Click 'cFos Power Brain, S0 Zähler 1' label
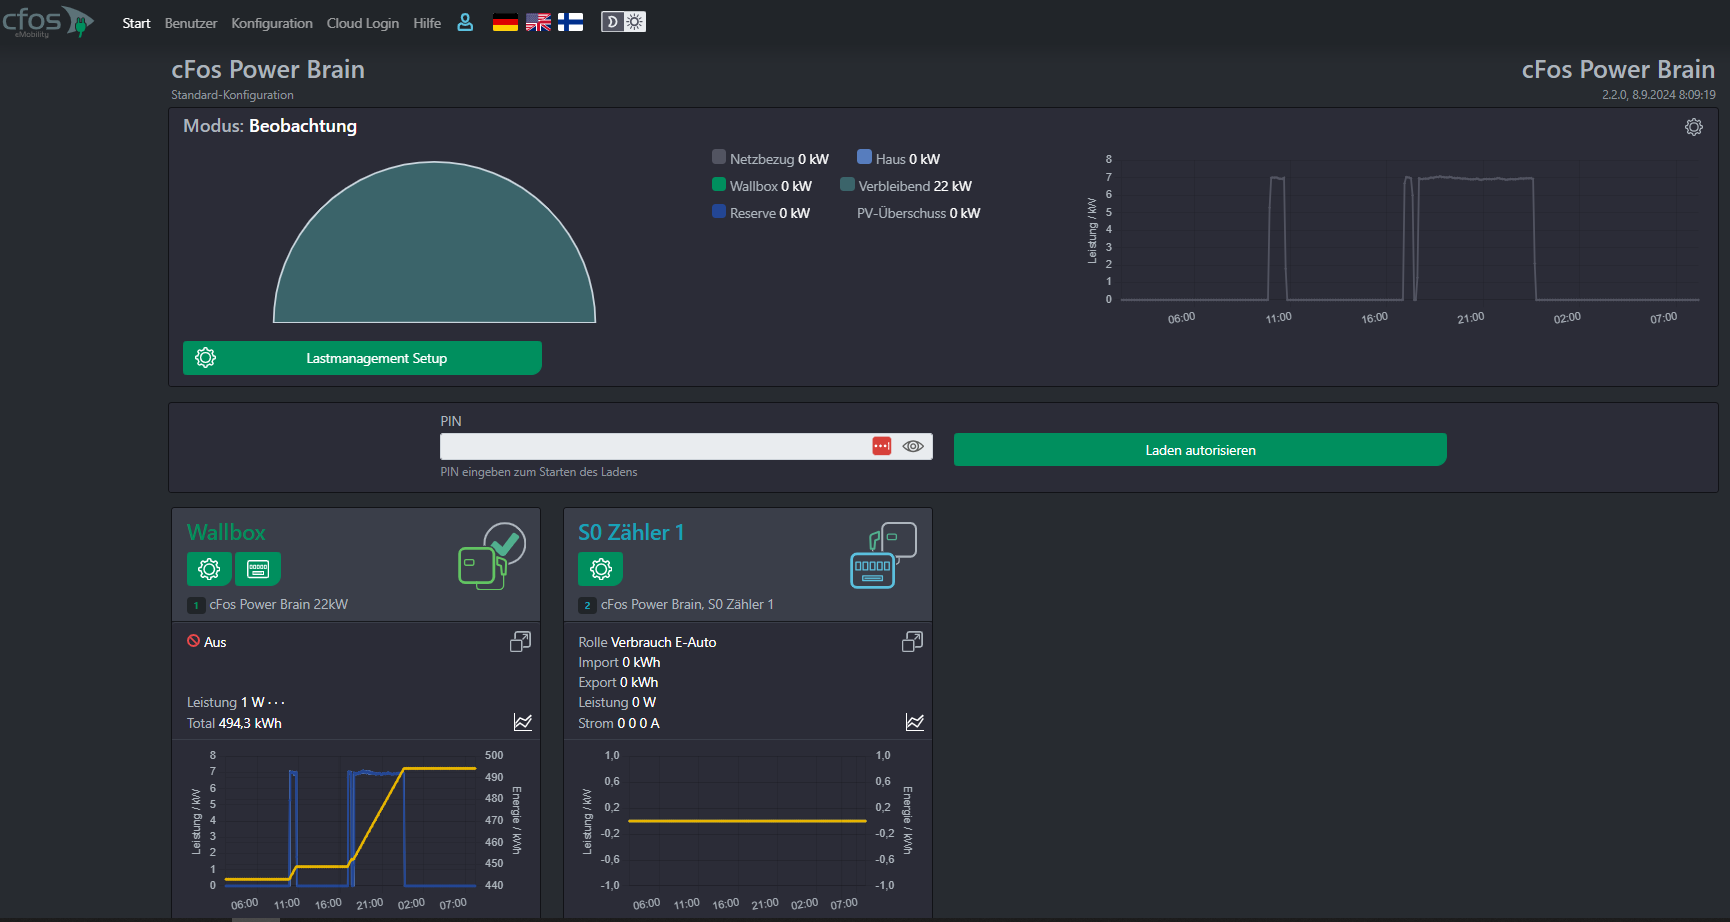This screenshot has width=1730, height=922. pyautogui.click(x=687, y=604)
